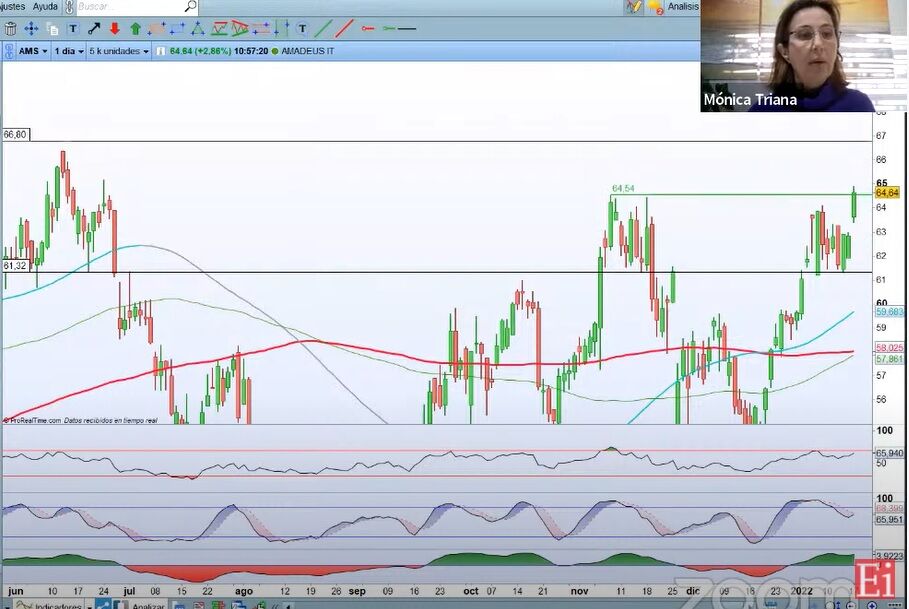909x609 pixels.
Task: Open the Analisis menu
Action: [683, 6]
